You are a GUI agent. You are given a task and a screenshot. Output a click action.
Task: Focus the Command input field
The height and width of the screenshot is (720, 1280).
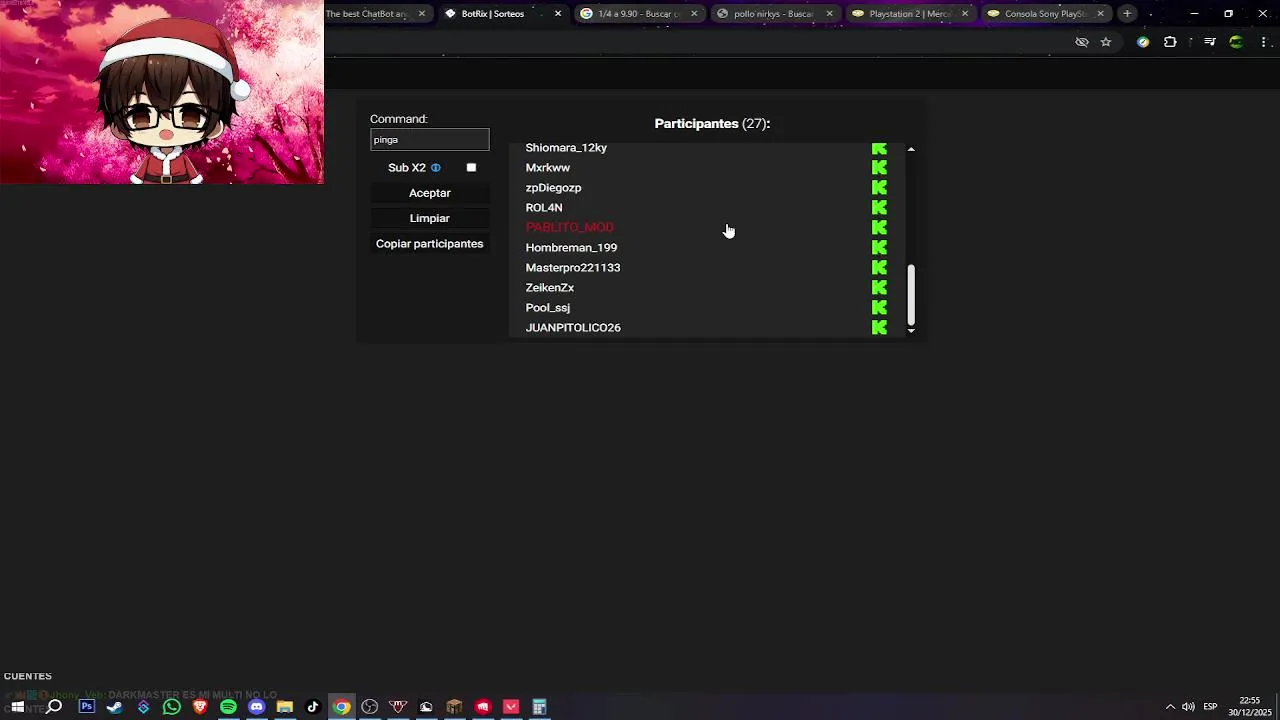430,140
